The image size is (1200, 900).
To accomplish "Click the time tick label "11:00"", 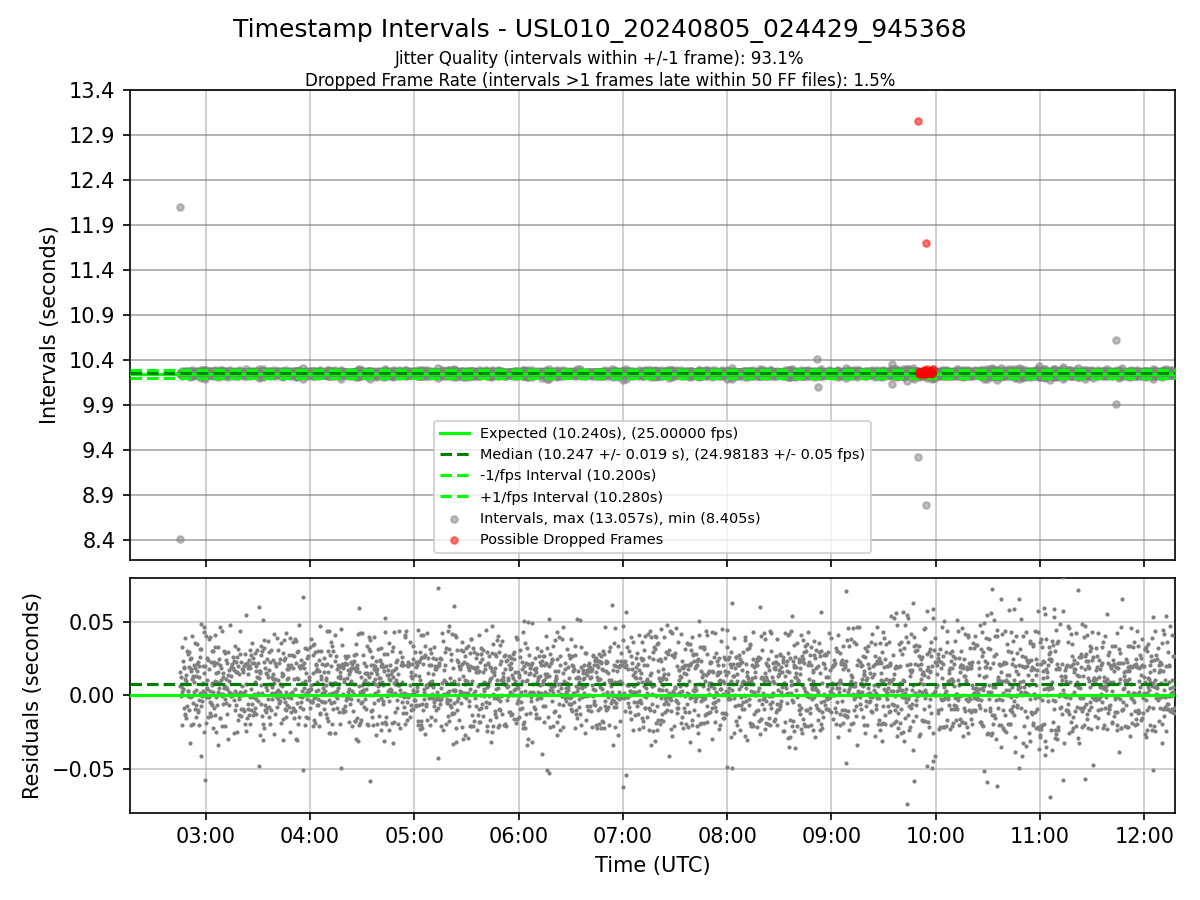I will coord(1040,834).
